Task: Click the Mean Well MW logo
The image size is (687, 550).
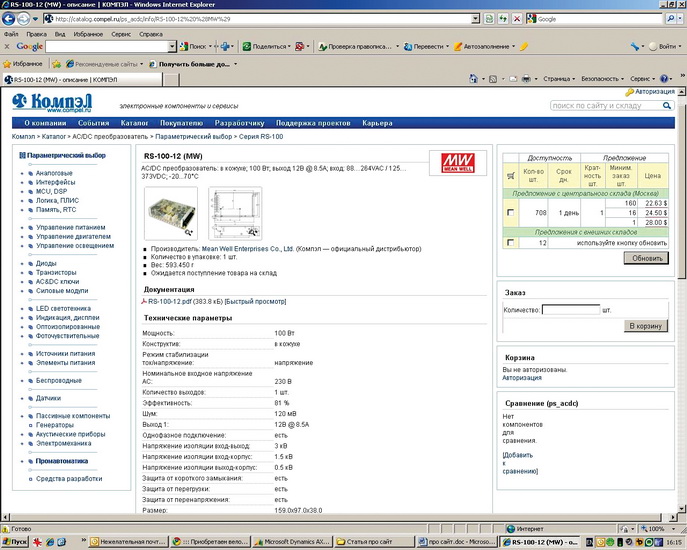Action: pos(457,163)
